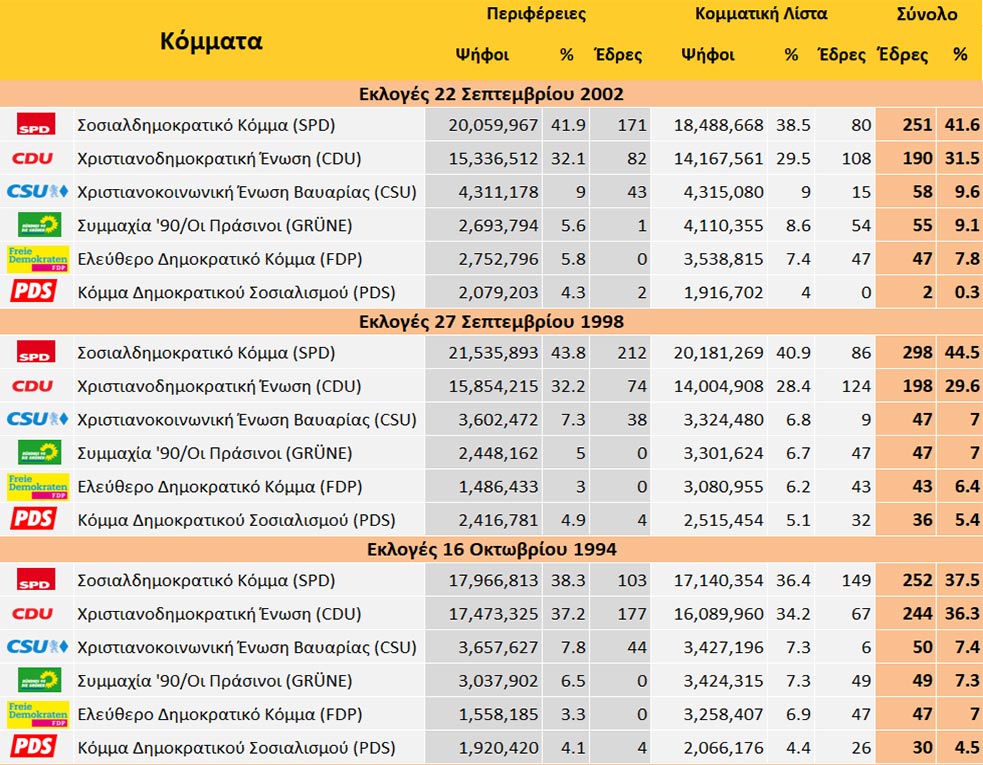Click the total percentage 36.3
Image resolution: width=983 pixels, height=765 pixels.
click(x=962, y=613)
